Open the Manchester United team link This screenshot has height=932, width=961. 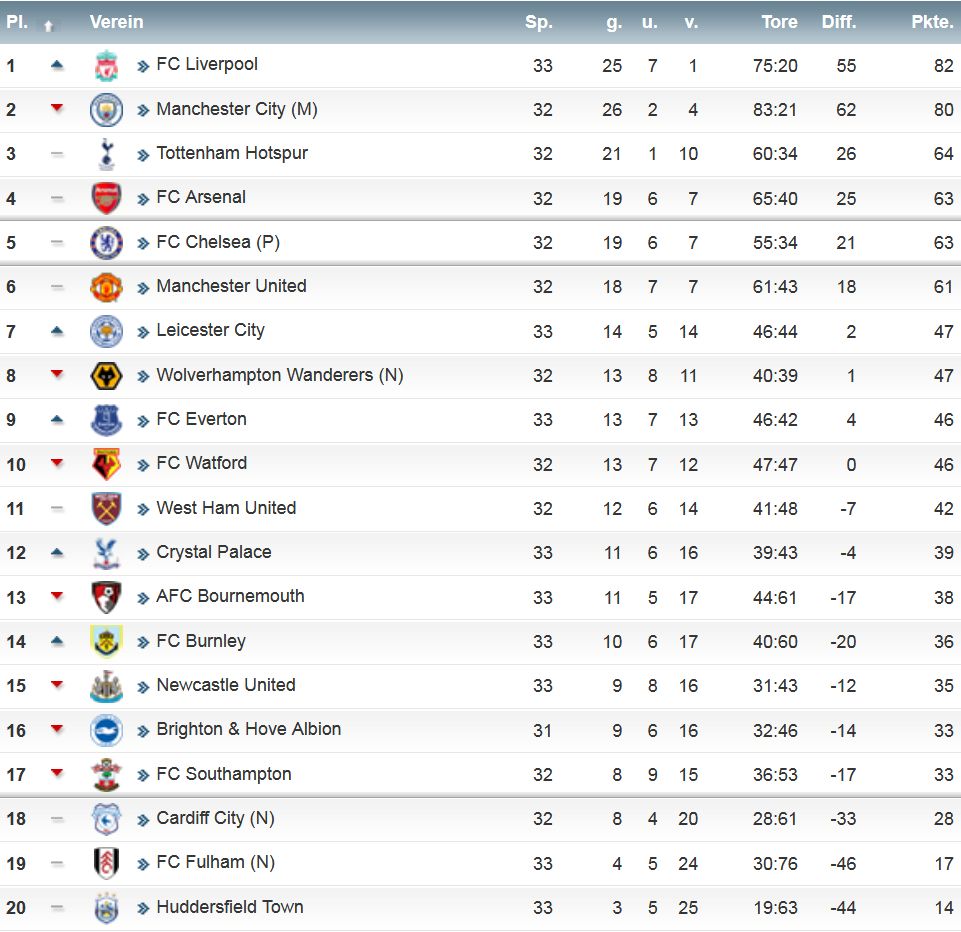[231, 286]
